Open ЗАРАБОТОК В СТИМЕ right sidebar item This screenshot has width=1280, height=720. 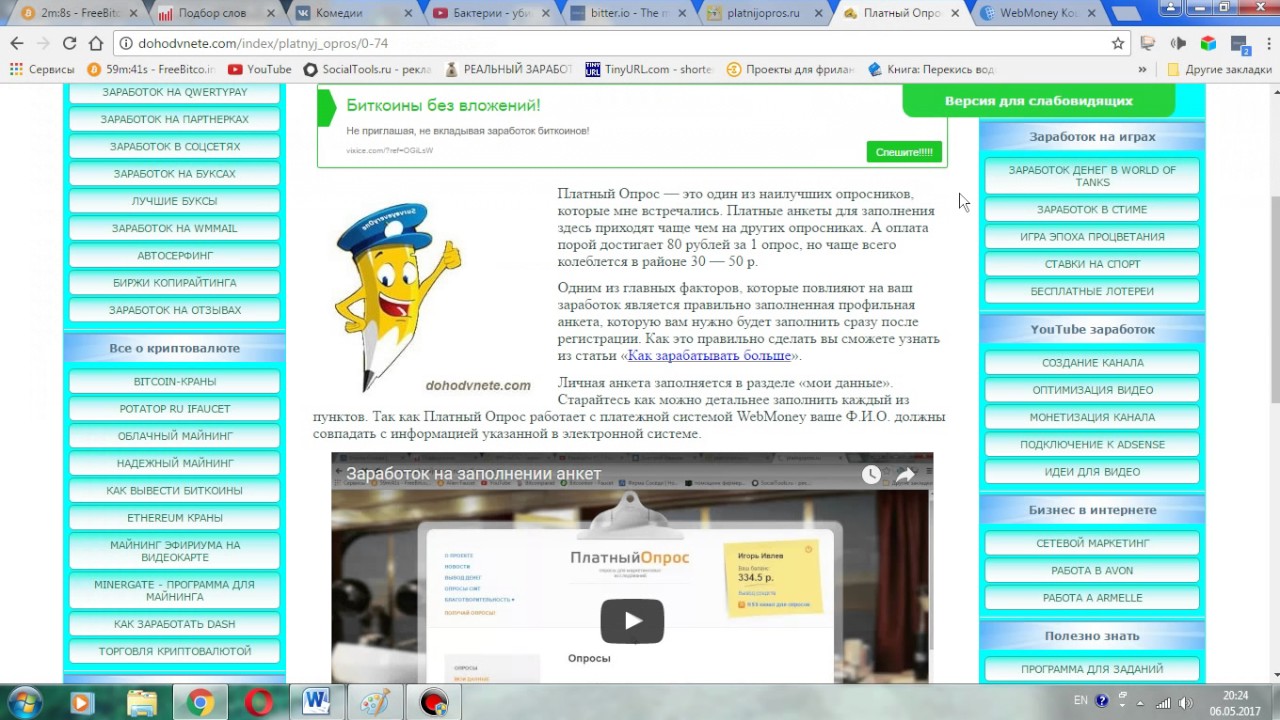[x=1092, y=210]
